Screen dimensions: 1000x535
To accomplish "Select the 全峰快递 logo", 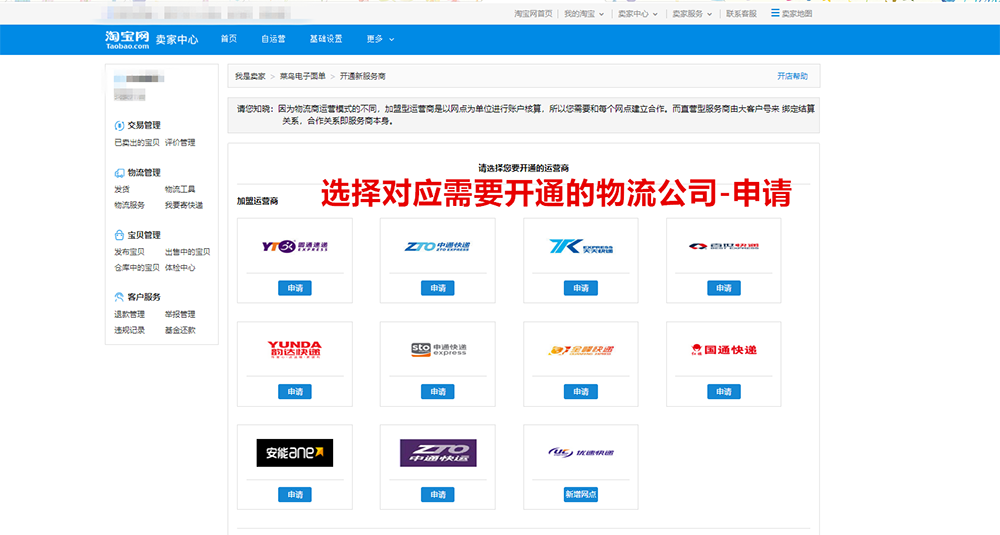I will 580,350.
